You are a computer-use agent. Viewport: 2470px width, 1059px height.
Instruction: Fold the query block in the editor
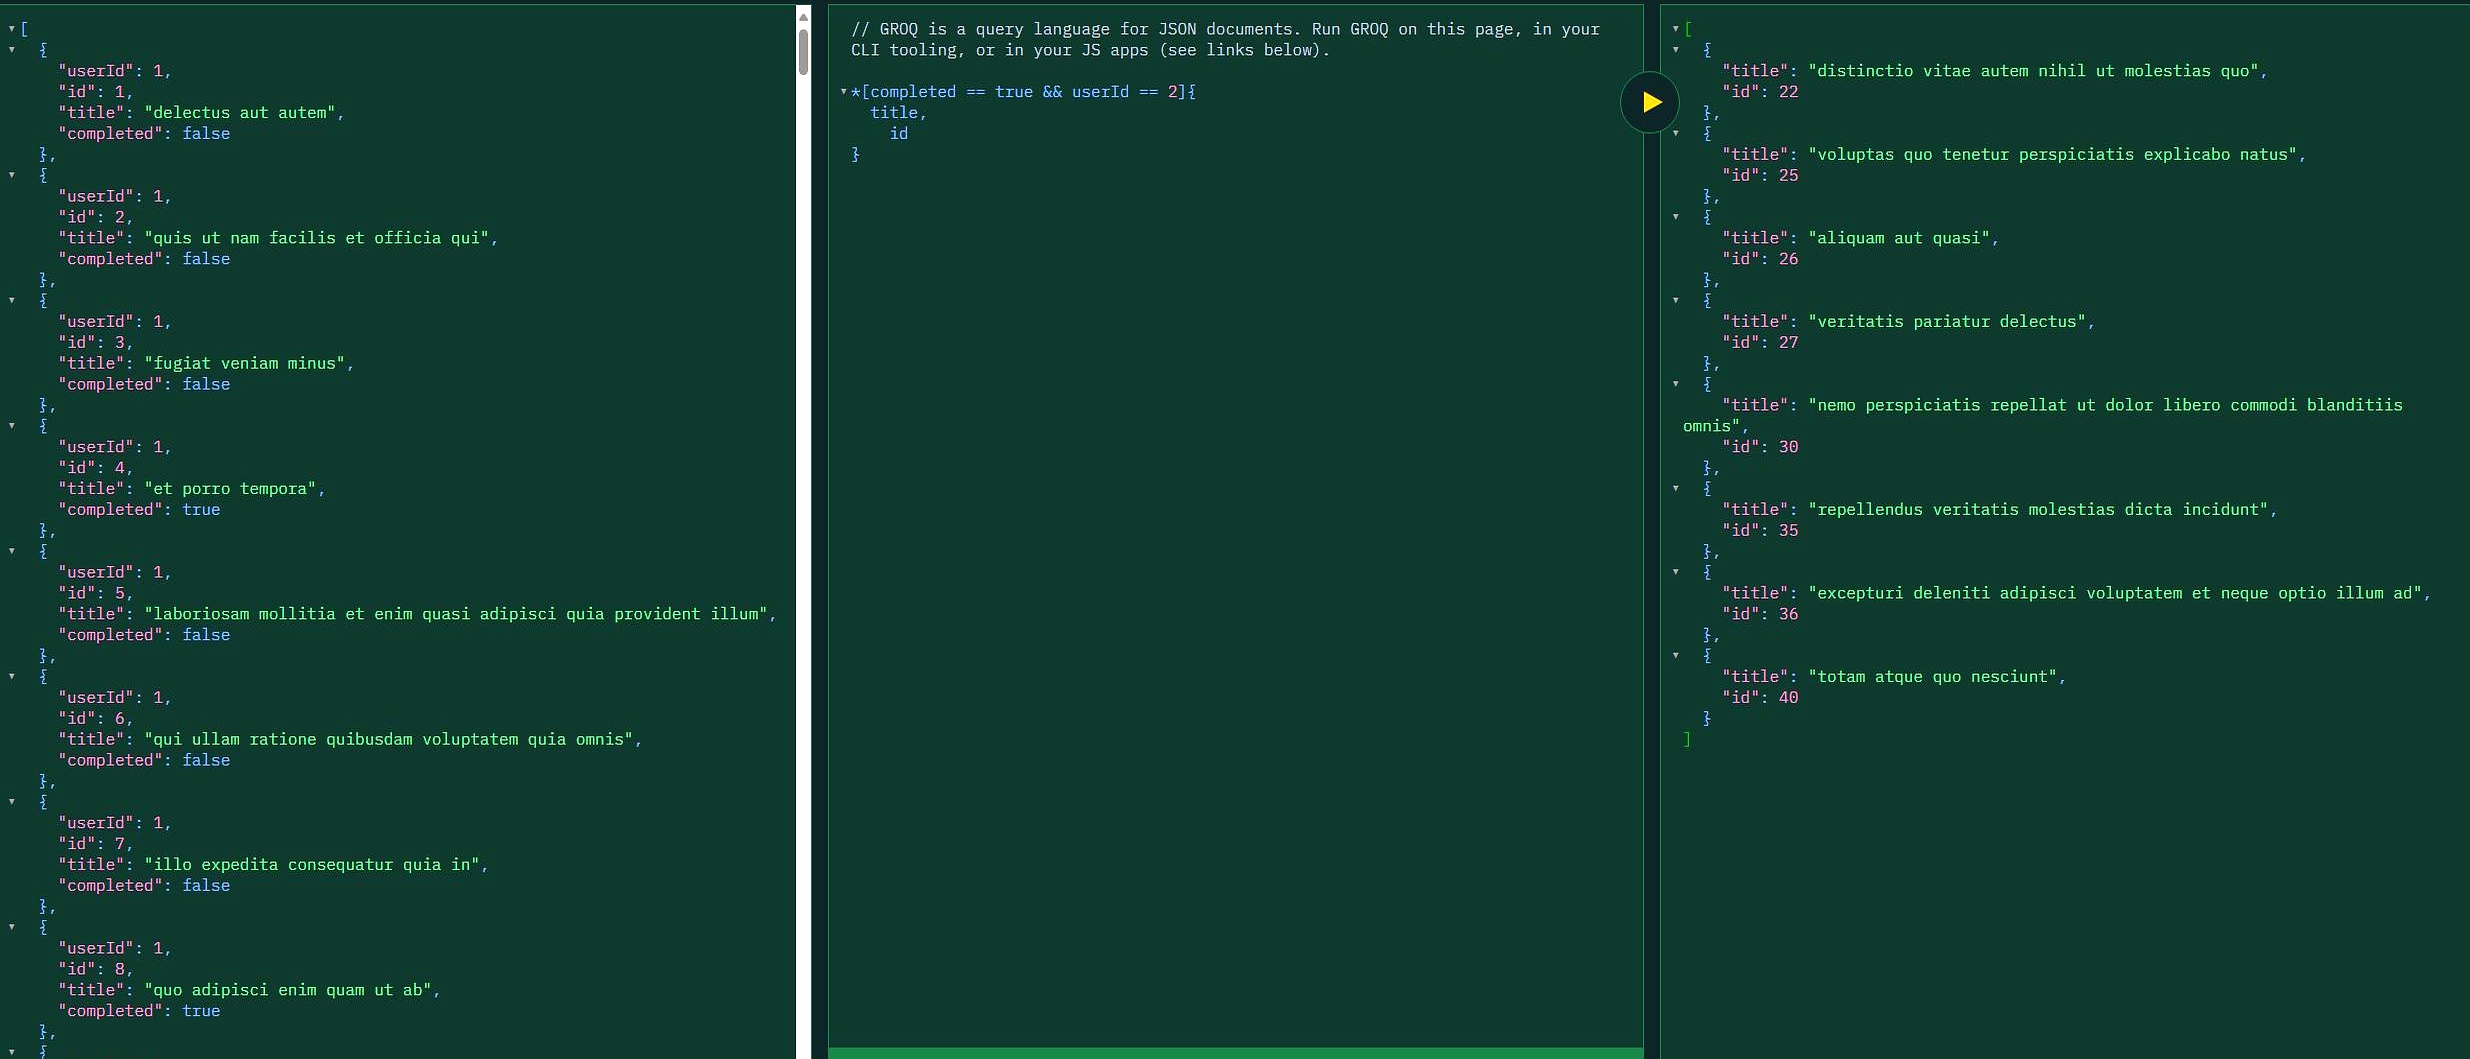844,92
